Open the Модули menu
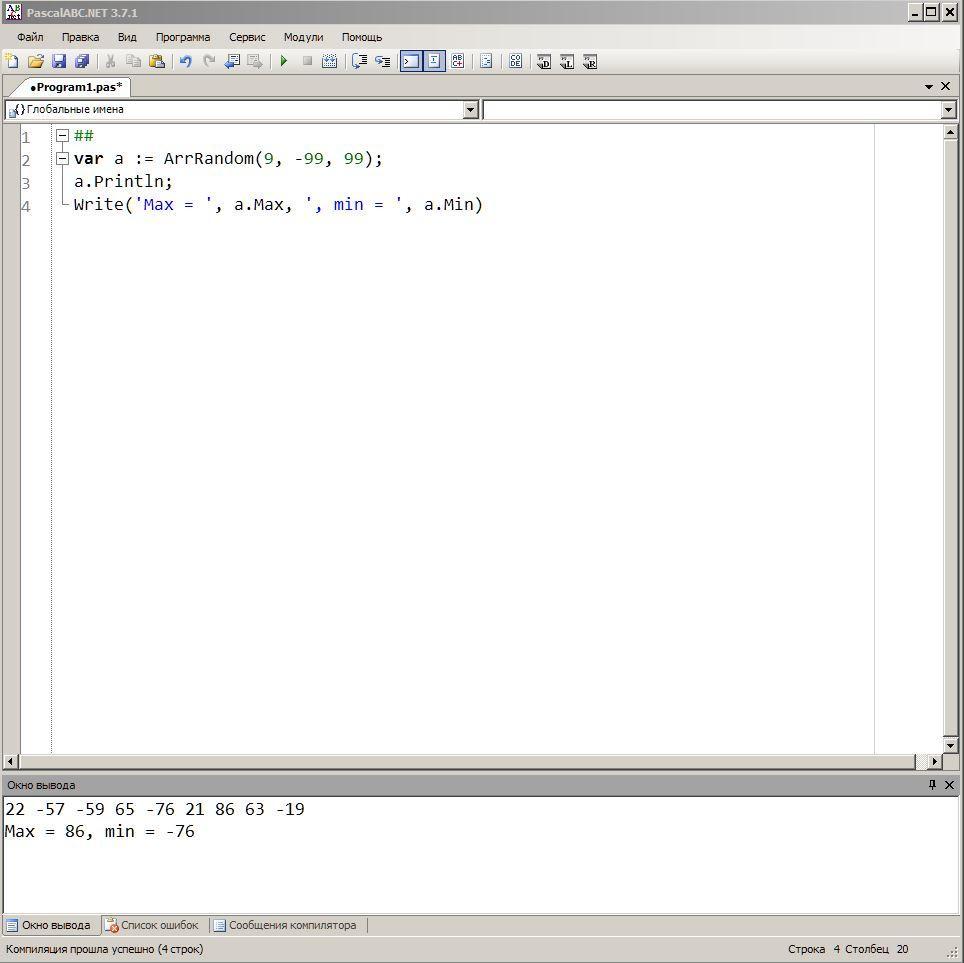Viewport: 964px width, 963px height. tap(303, 37)
